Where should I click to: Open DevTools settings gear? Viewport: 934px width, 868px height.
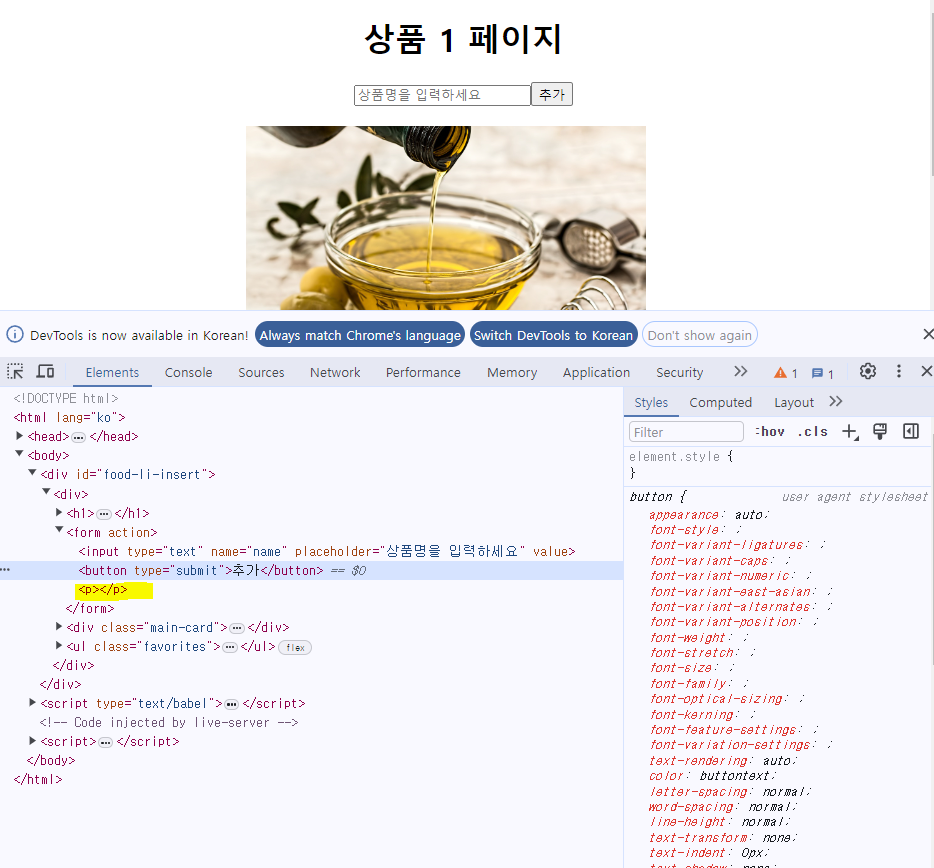tap(868, 372)
